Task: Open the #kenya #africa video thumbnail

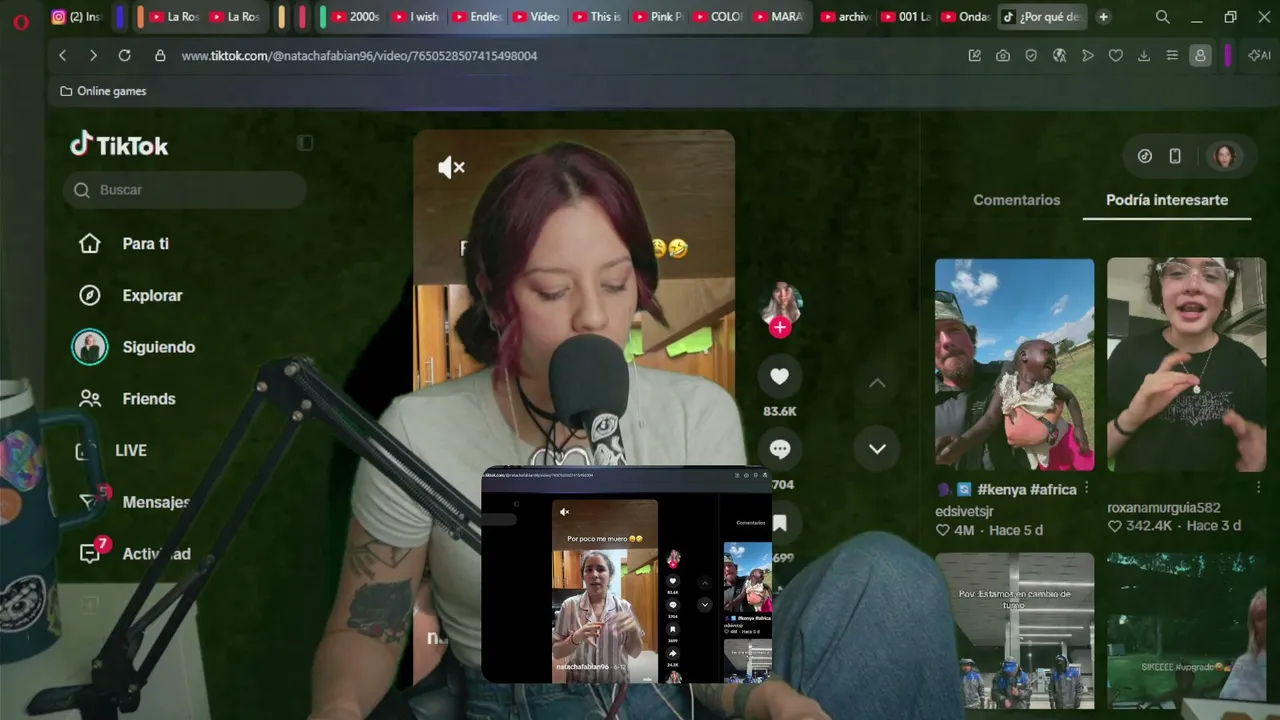Action: pos(1015,365)
